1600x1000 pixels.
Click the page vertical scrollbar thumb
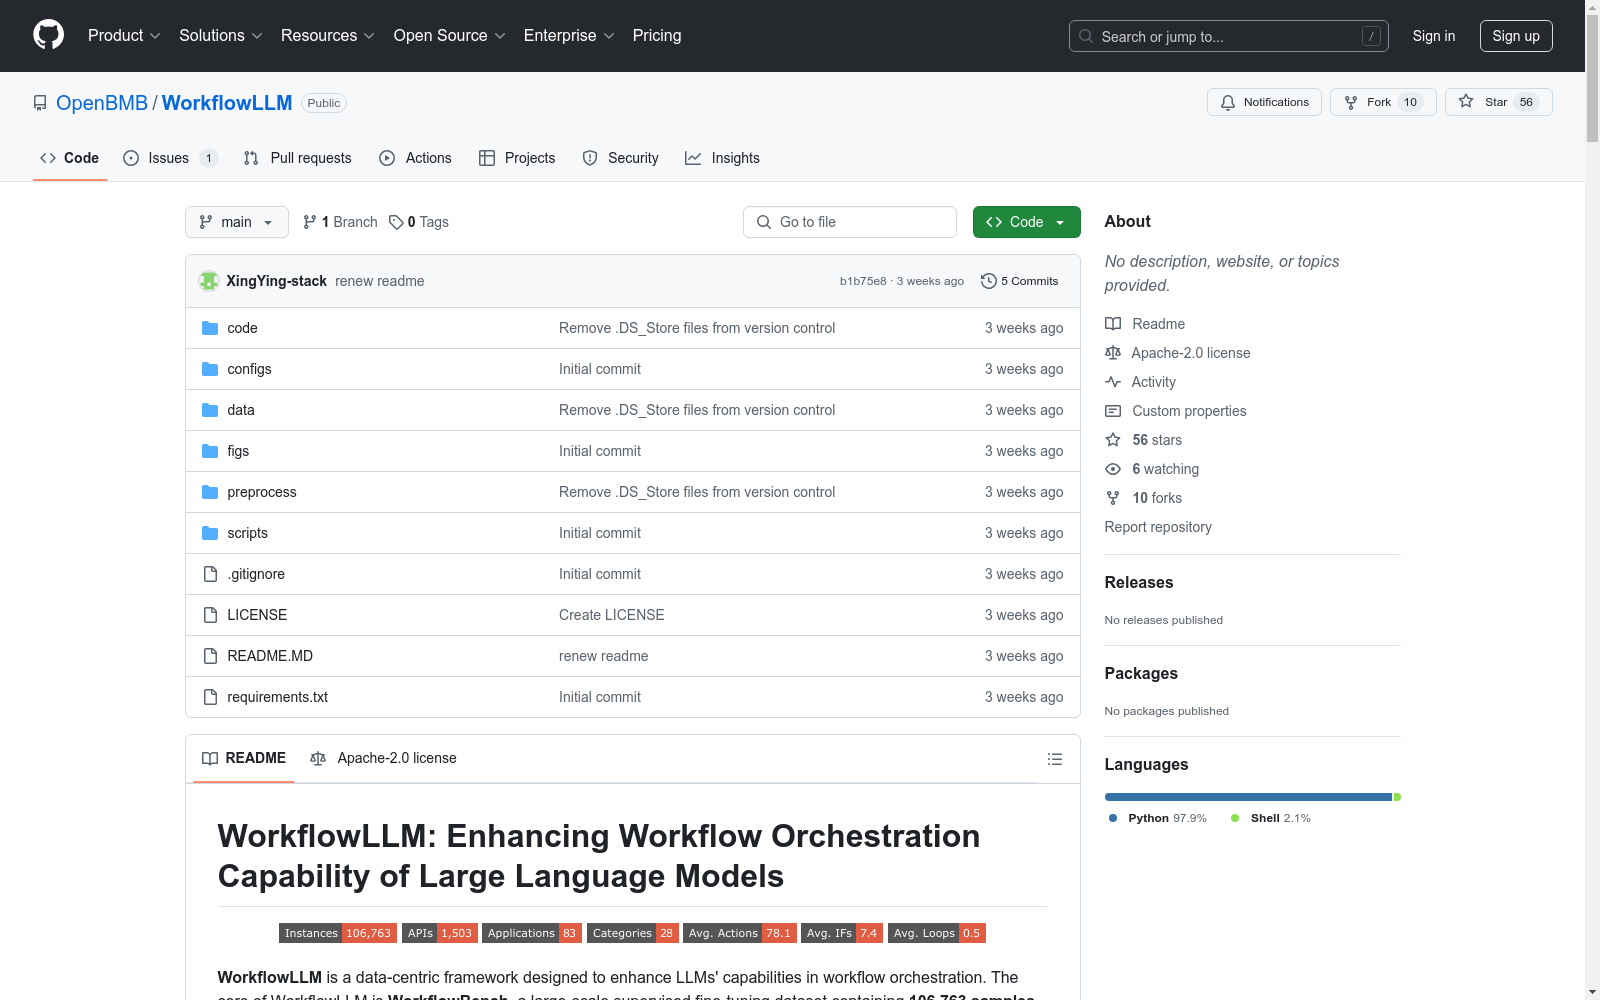pos(1592,78)
